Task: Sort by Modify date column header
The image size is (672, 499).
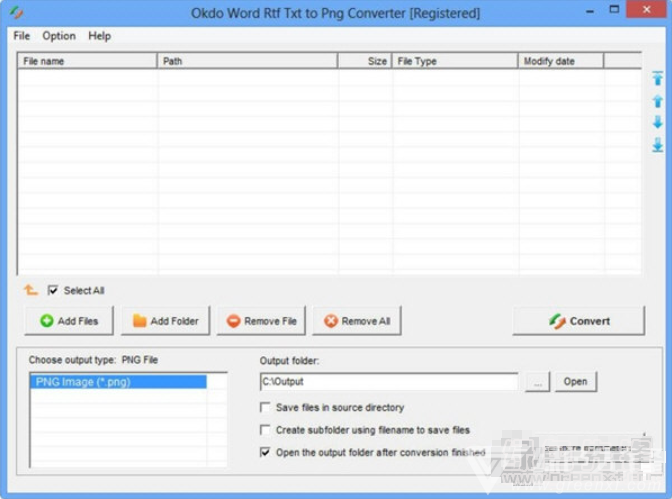Action: pyautogui.click(x=561, y=61)
